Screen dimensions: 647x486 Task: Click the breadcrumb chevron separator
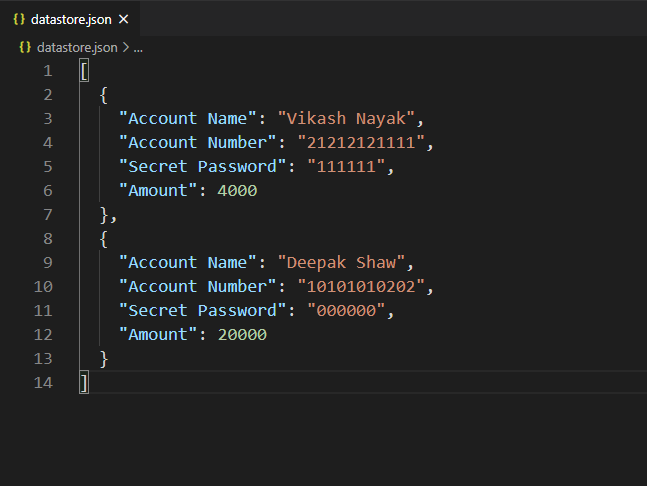point(126,47)
